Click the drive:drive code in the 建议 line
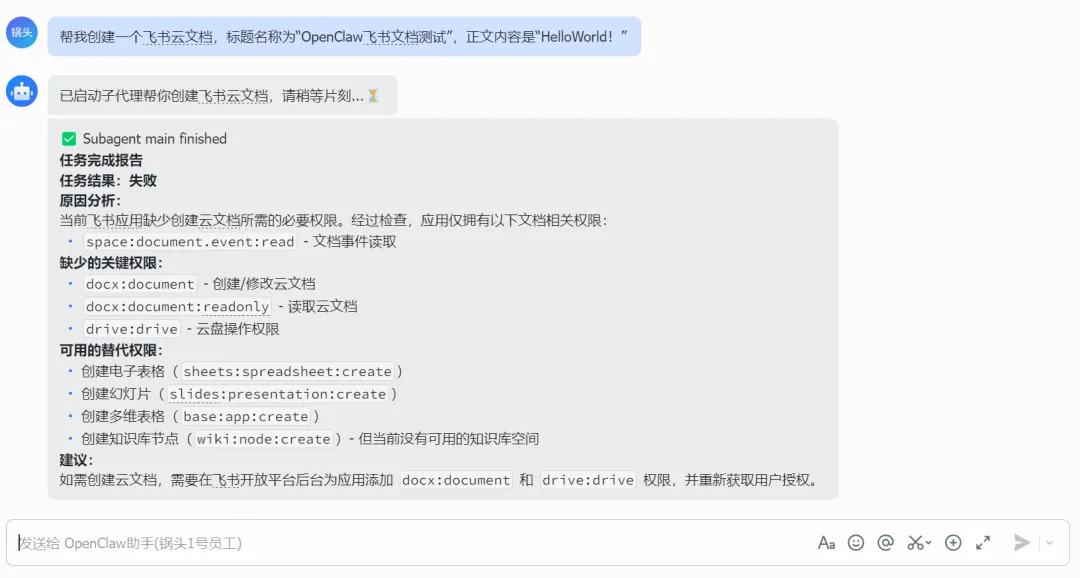The width and height of the screenshot is (1080, 578). [x=588, y=480]
